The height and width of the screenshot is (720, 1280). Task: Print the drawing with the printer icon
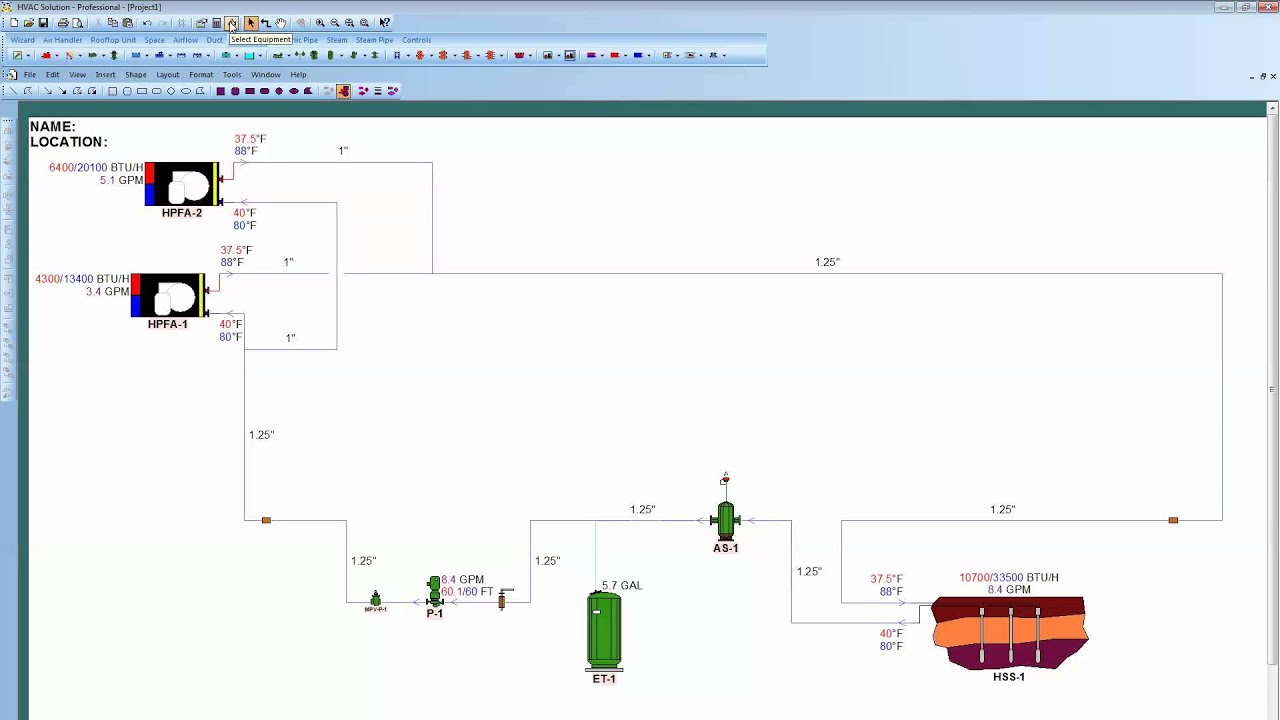(63, 23)
